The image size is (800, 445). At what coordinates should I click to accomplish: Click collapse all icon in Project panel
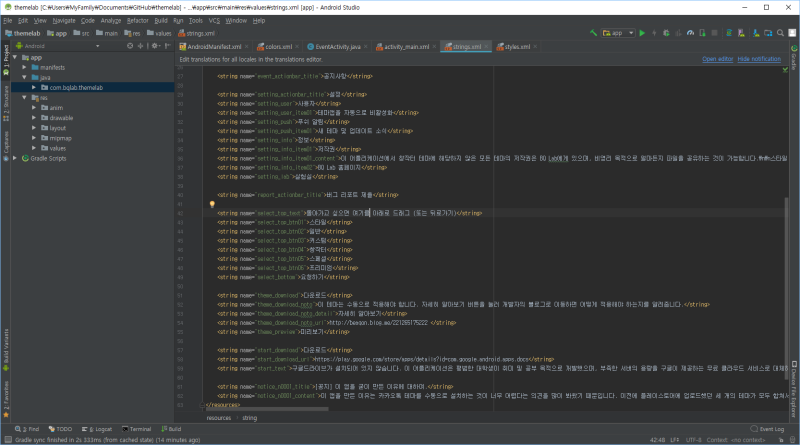point(140,46)
